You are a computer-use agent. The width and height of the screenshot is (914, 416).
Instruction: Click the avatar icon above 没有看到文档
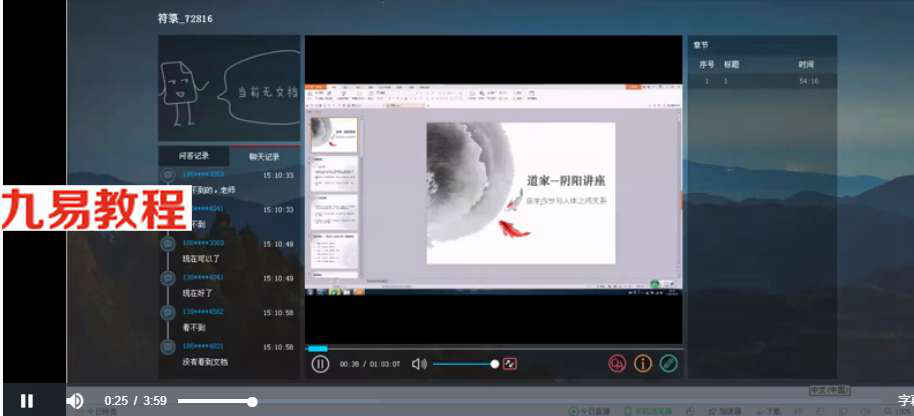pos(168,347)
